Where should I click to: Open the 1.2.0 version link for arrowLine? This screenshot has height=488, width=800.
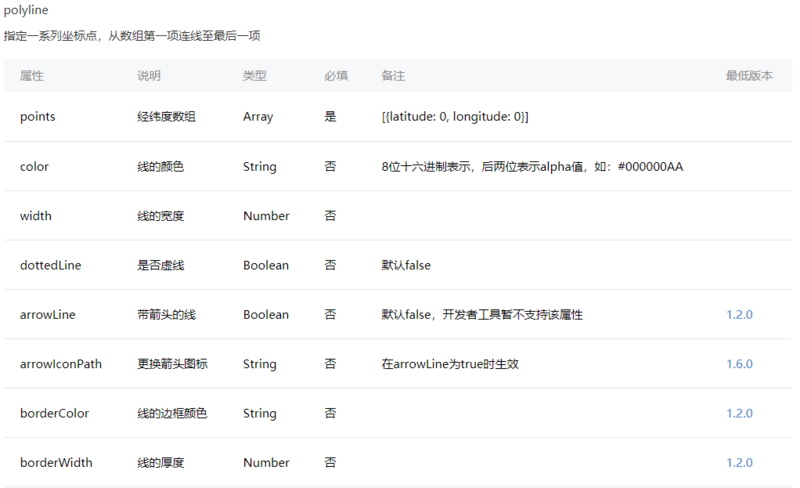[x=739, y=314]
